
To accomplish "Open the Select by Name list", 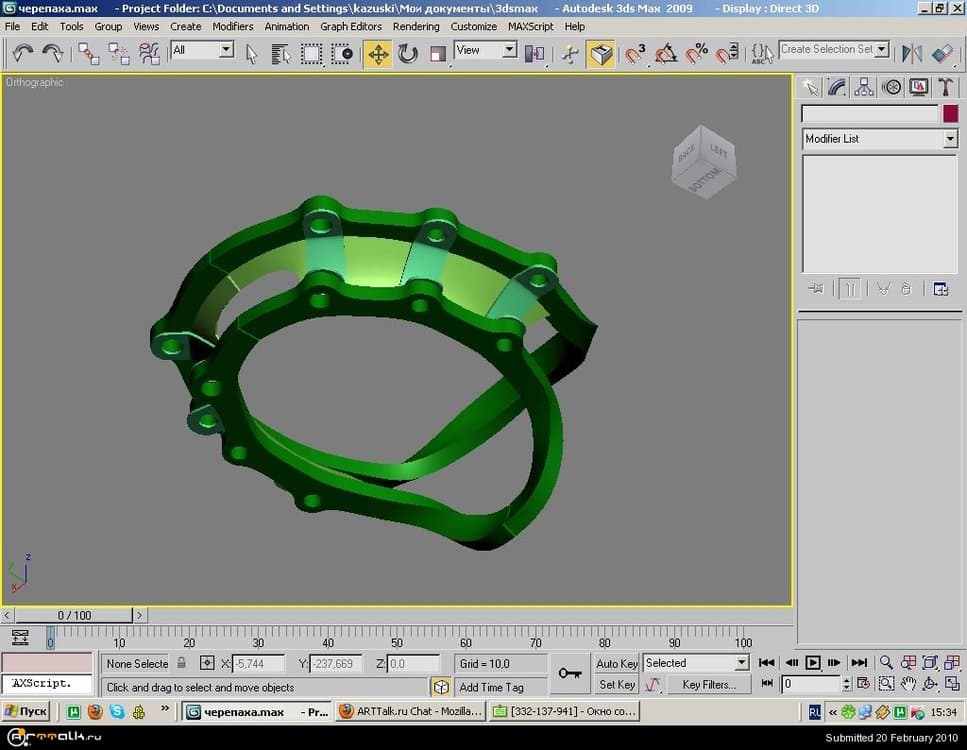I will click(x=281, y=54).
